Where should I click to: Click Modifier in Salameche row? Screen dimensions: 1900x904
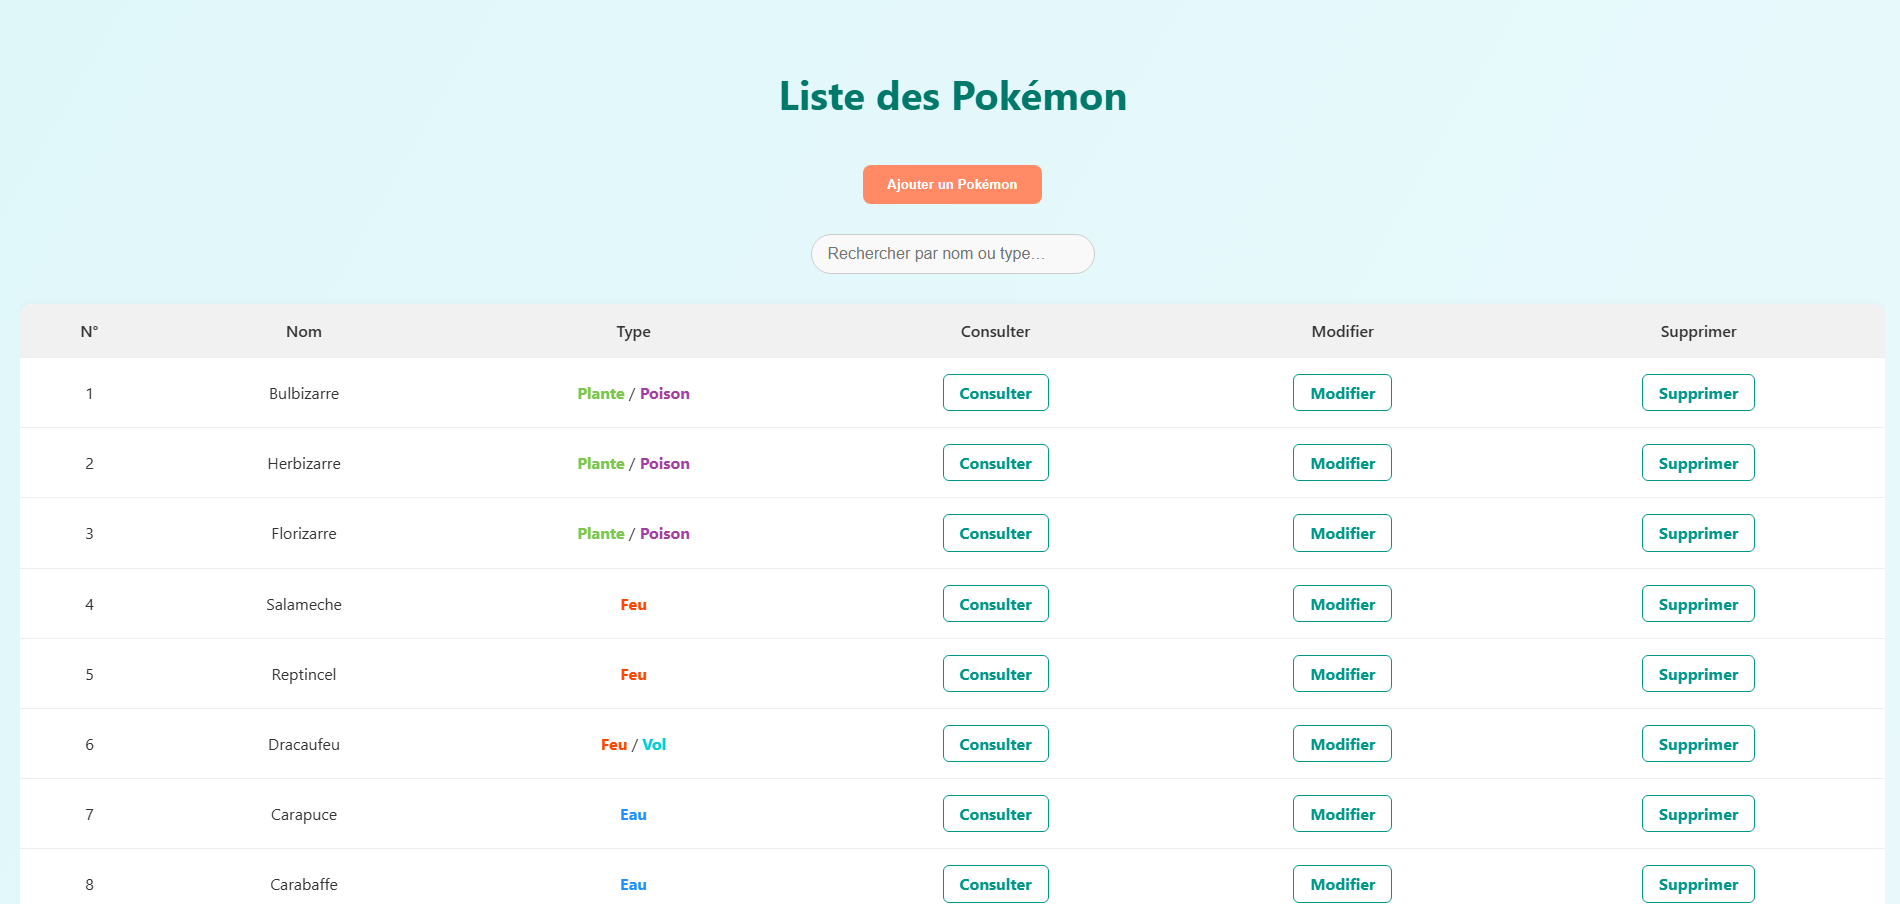(x=1342, y=604)
